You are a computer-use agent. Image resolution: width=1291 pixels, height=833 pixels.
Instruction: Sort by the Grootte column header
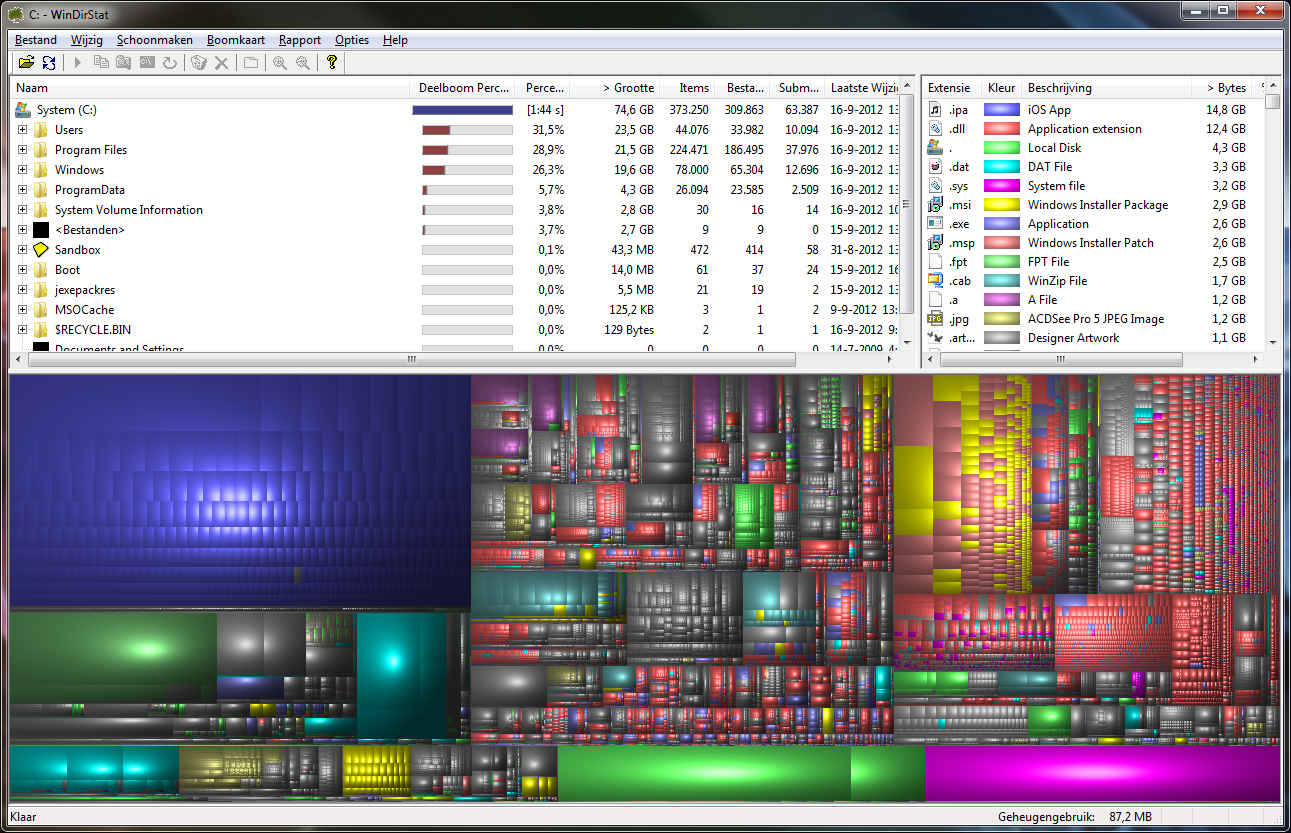click(x=628, y=88)
